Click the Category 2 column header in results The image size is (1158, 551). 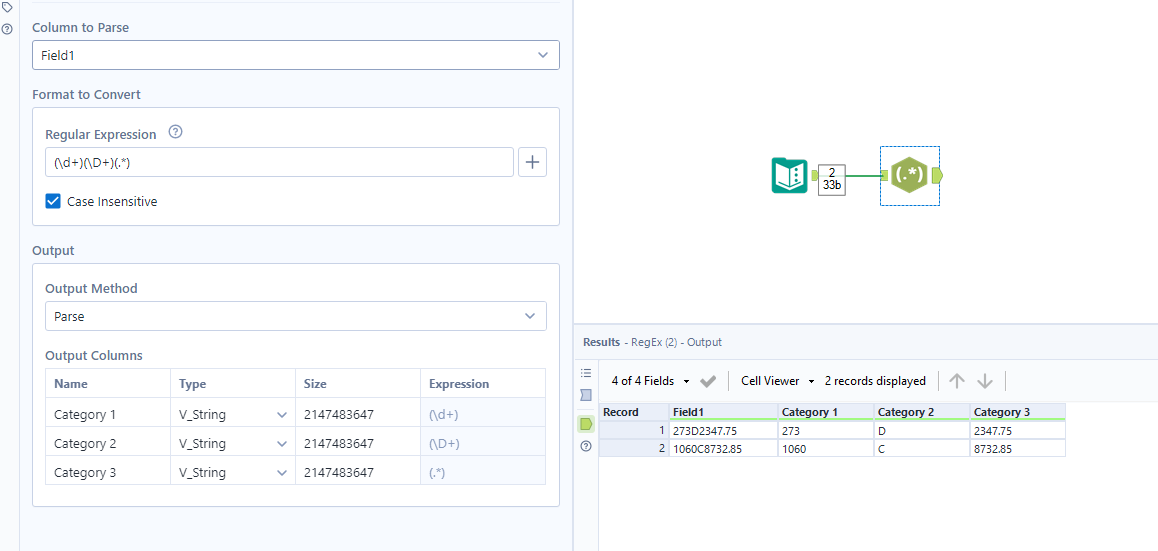(x=921, y=412)
